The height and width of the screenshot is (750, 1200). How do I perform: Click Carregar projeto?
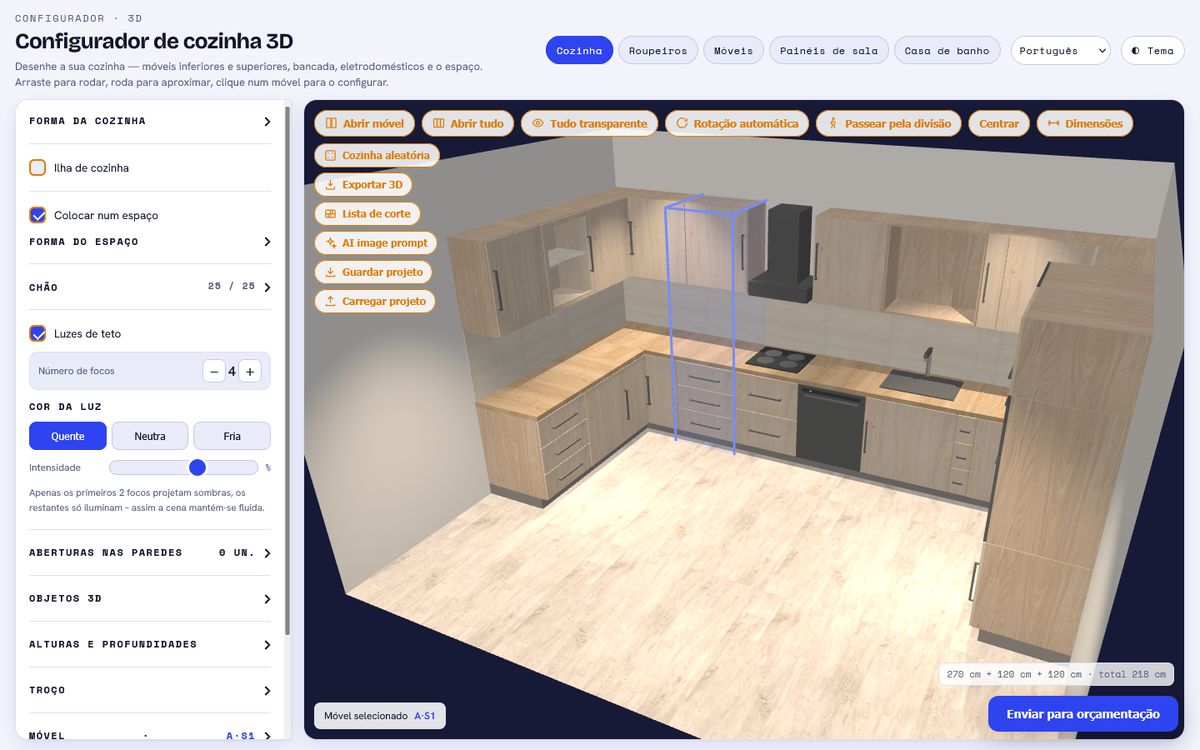[x=375, y=301]
